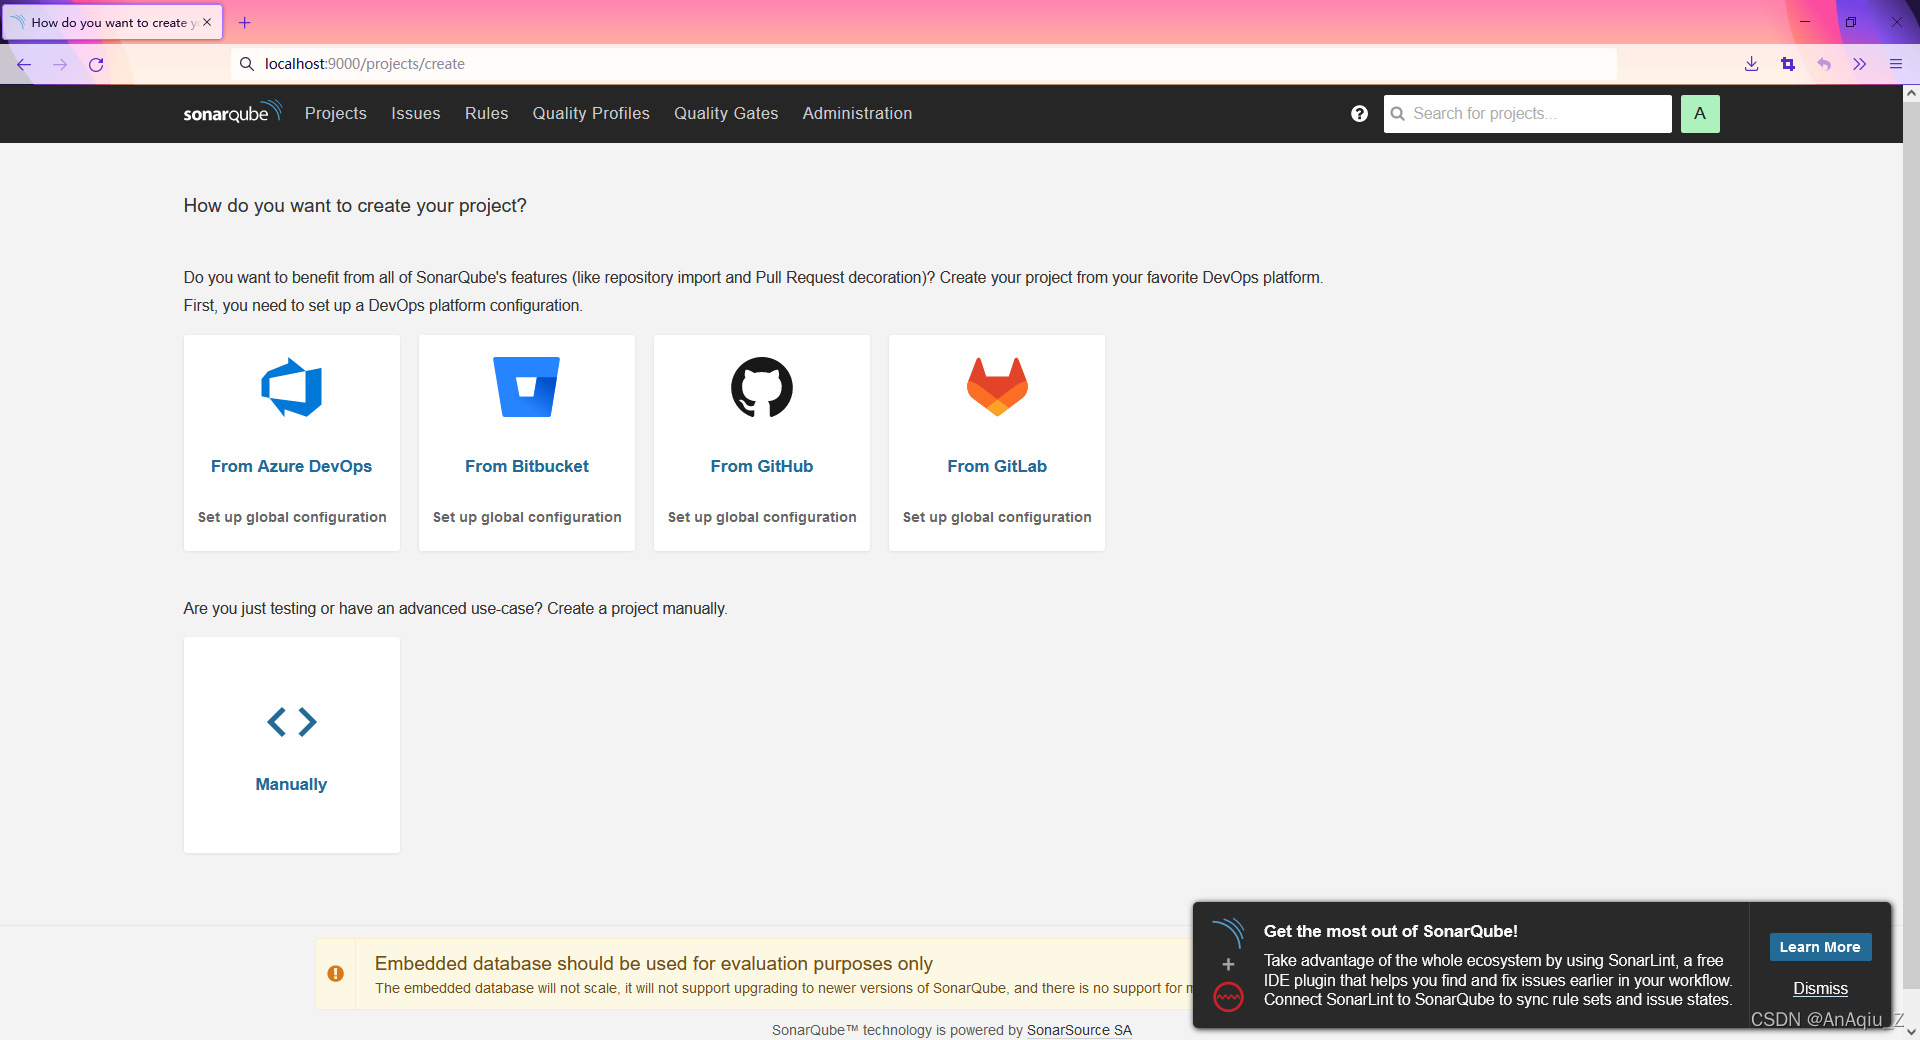Click the scrollbar down arrow

pos(1911,1031)
